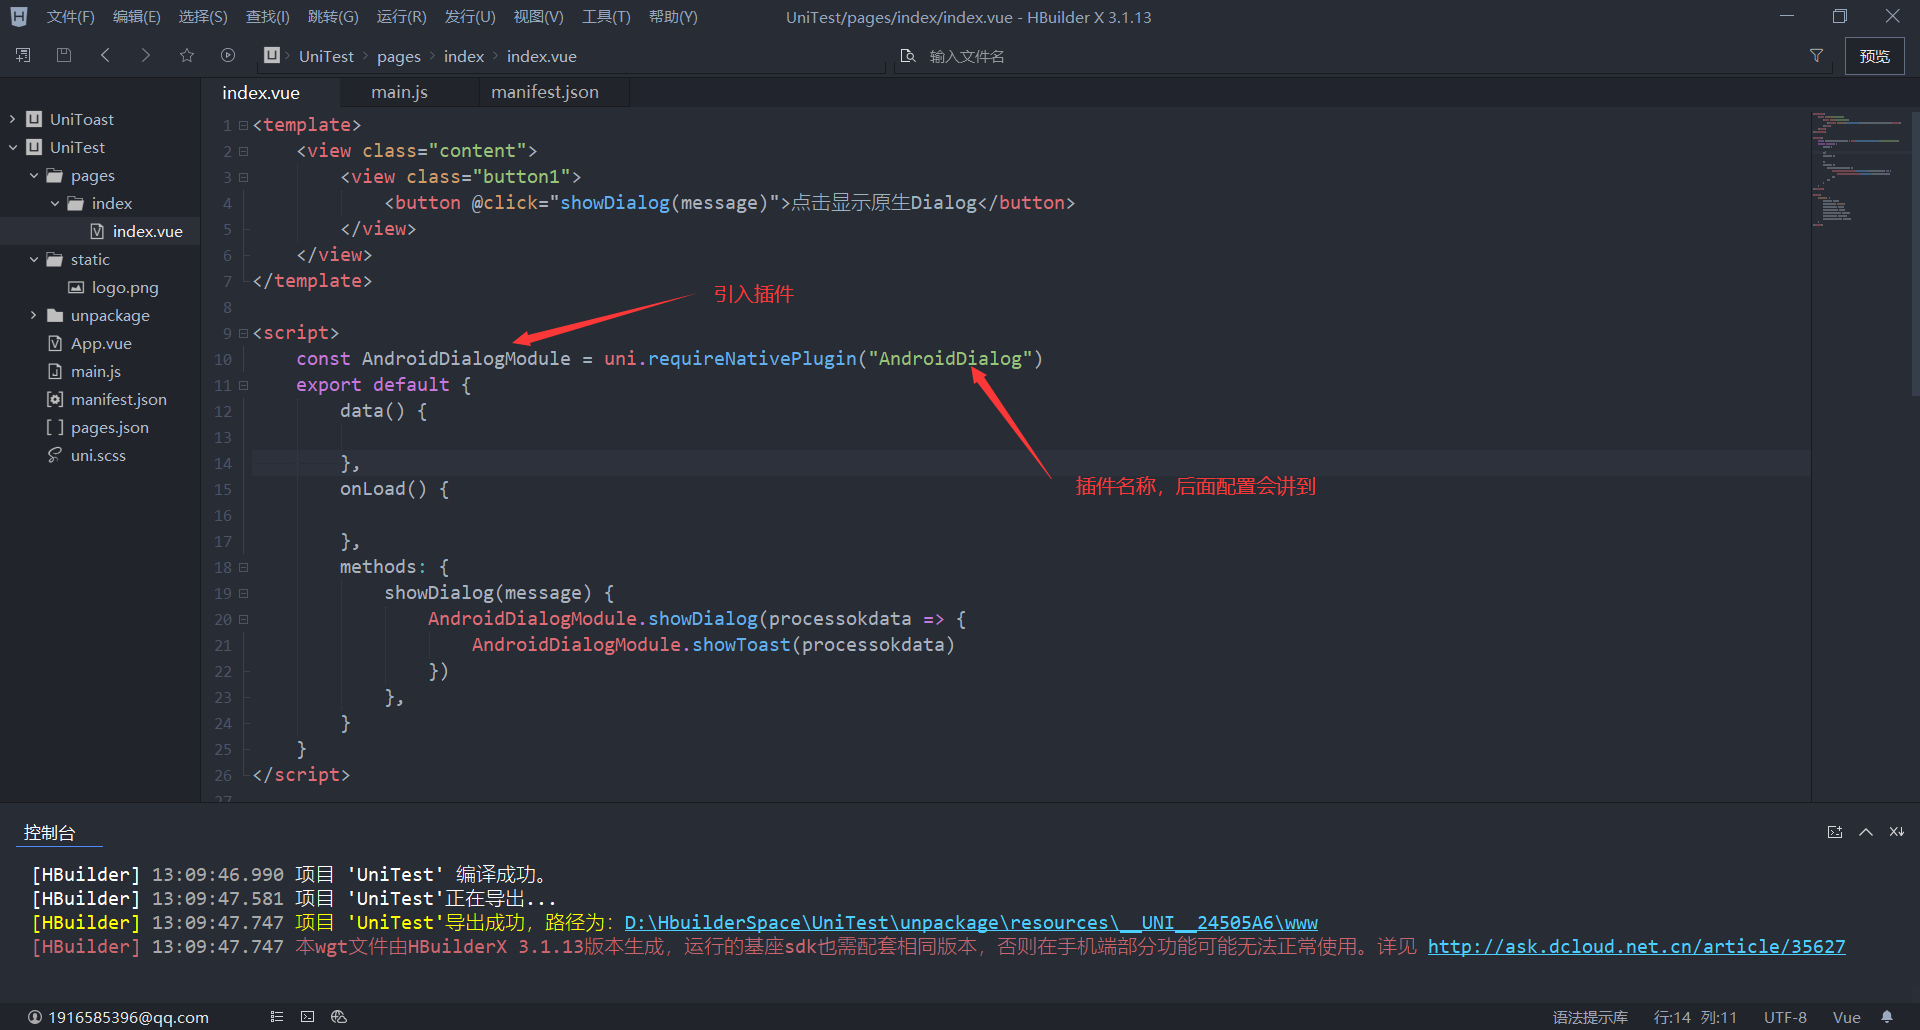
Task: Open main.js in the project tree
Action: click(96, 371)
